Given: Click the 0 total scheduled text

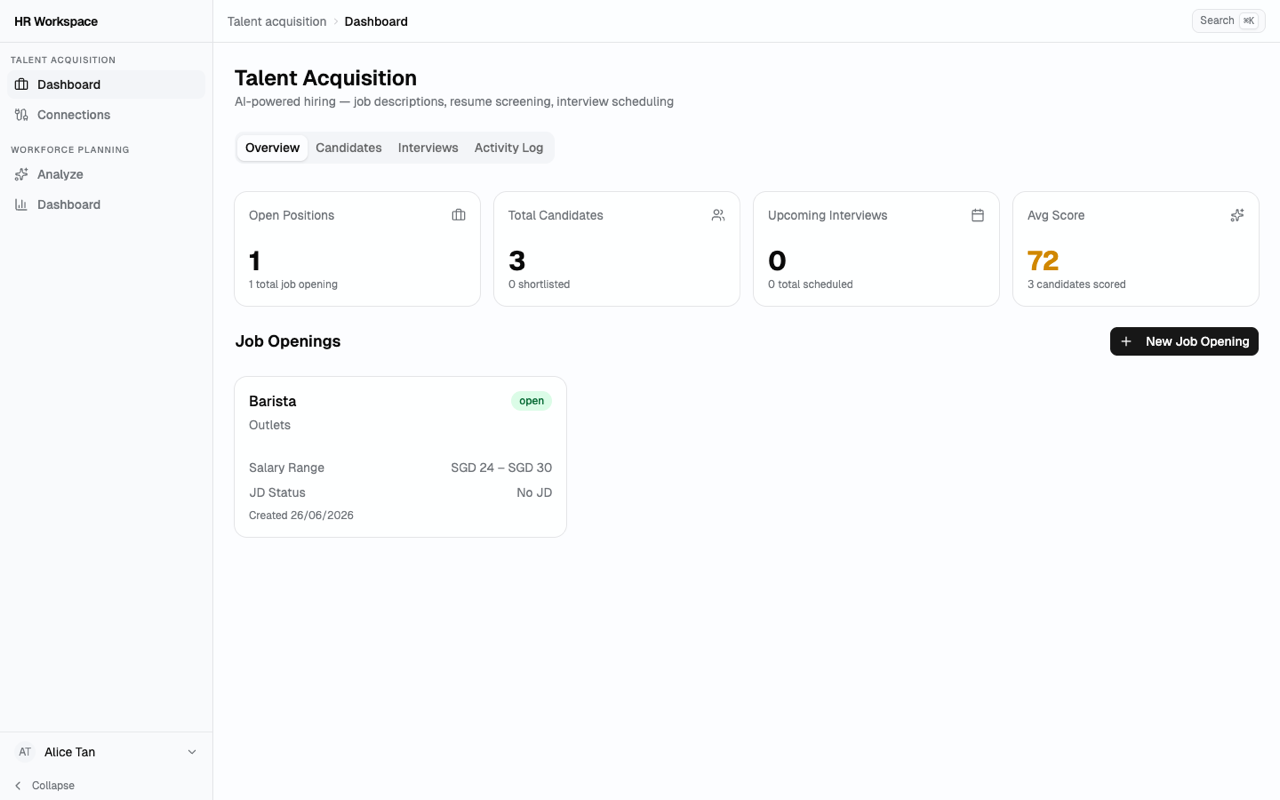Looking at the screenshot, I should 810,285.
